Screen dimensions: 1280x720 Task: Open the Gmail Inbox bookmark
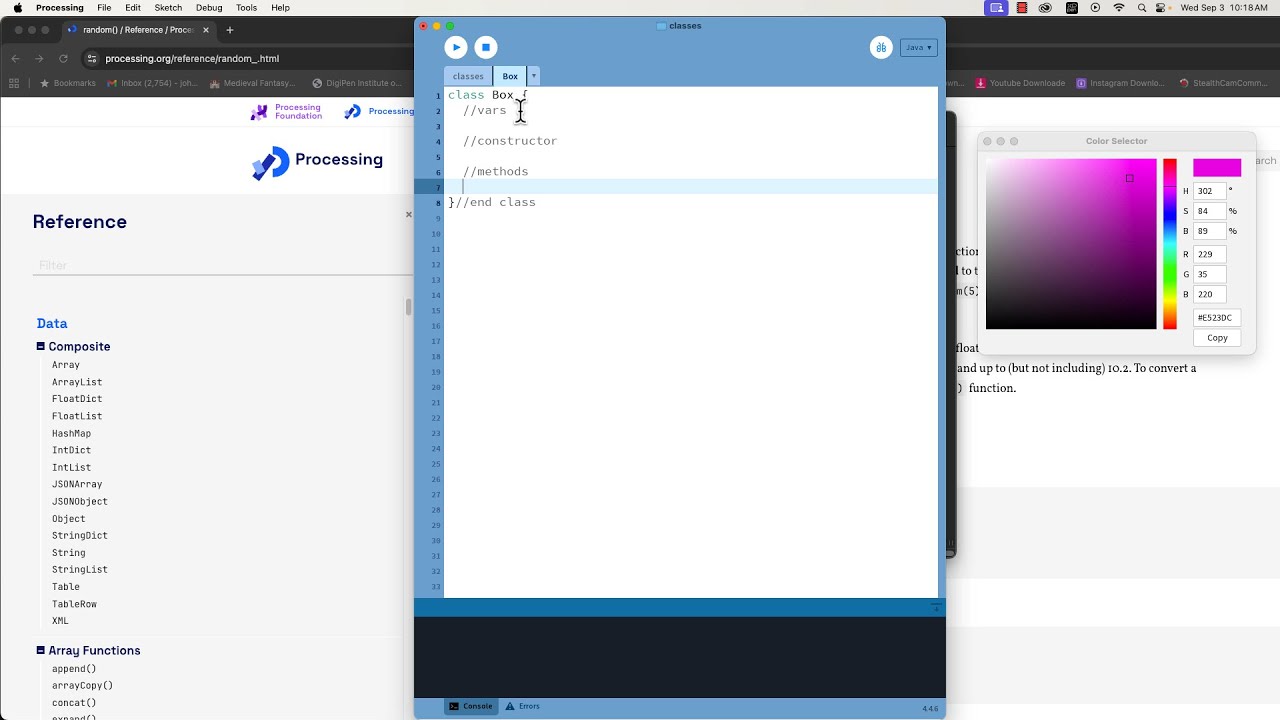pos(152,83)
